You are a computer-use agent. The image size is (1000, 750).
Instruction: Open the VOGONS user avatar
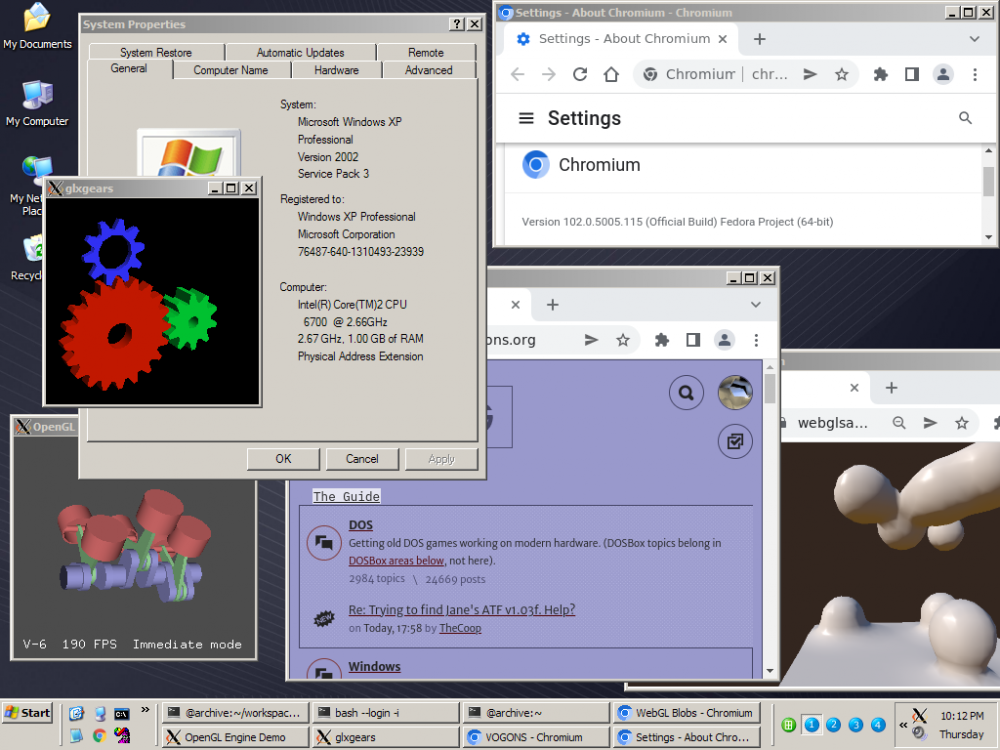(735, 393)
